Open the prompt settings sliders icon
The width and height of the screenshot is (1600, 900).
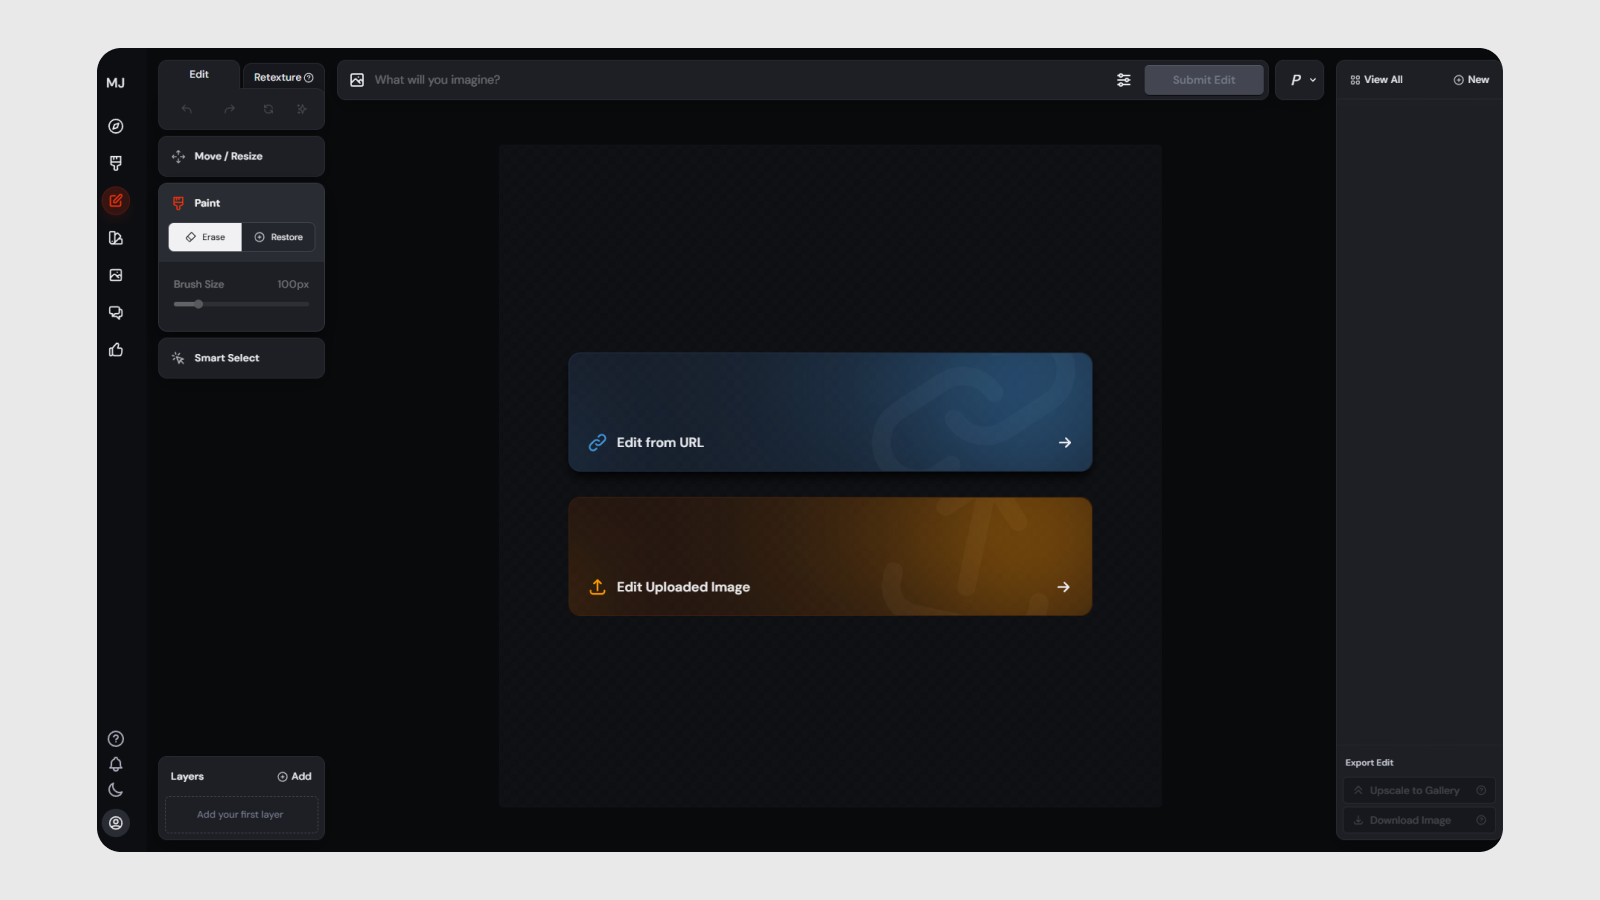(1123, 79)
